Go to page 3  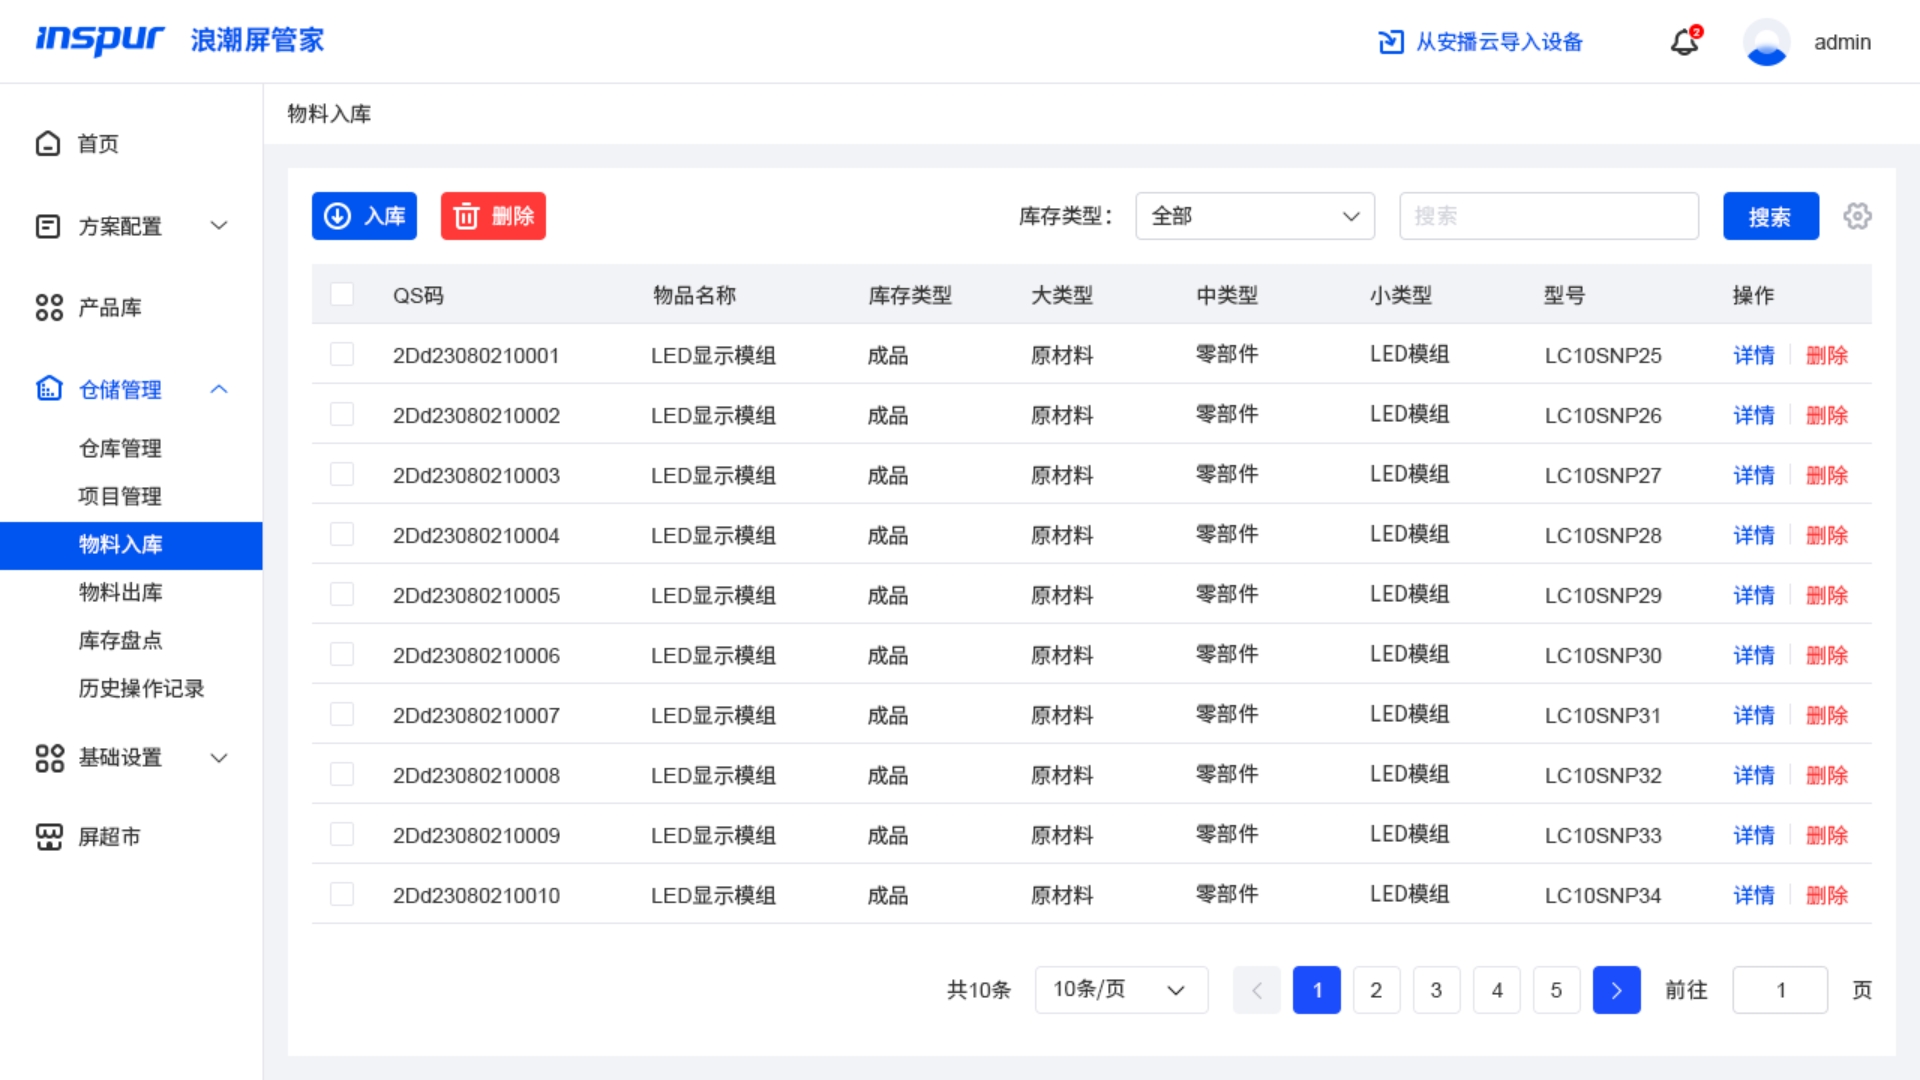pos(1436,990)
